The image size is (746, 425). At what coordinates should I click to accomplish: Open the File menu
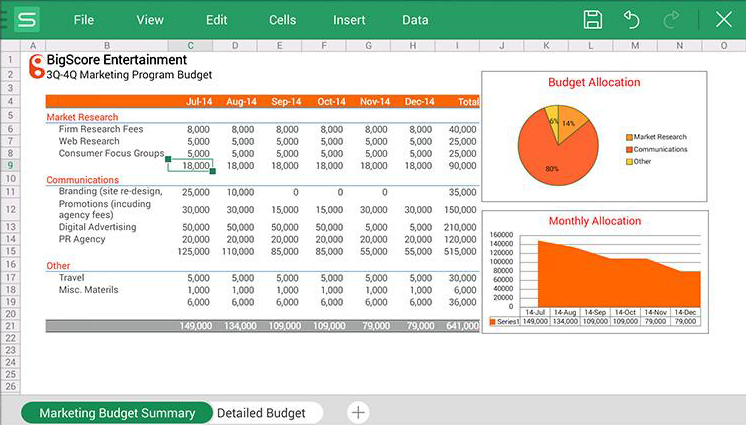click(x=84, y=20)
